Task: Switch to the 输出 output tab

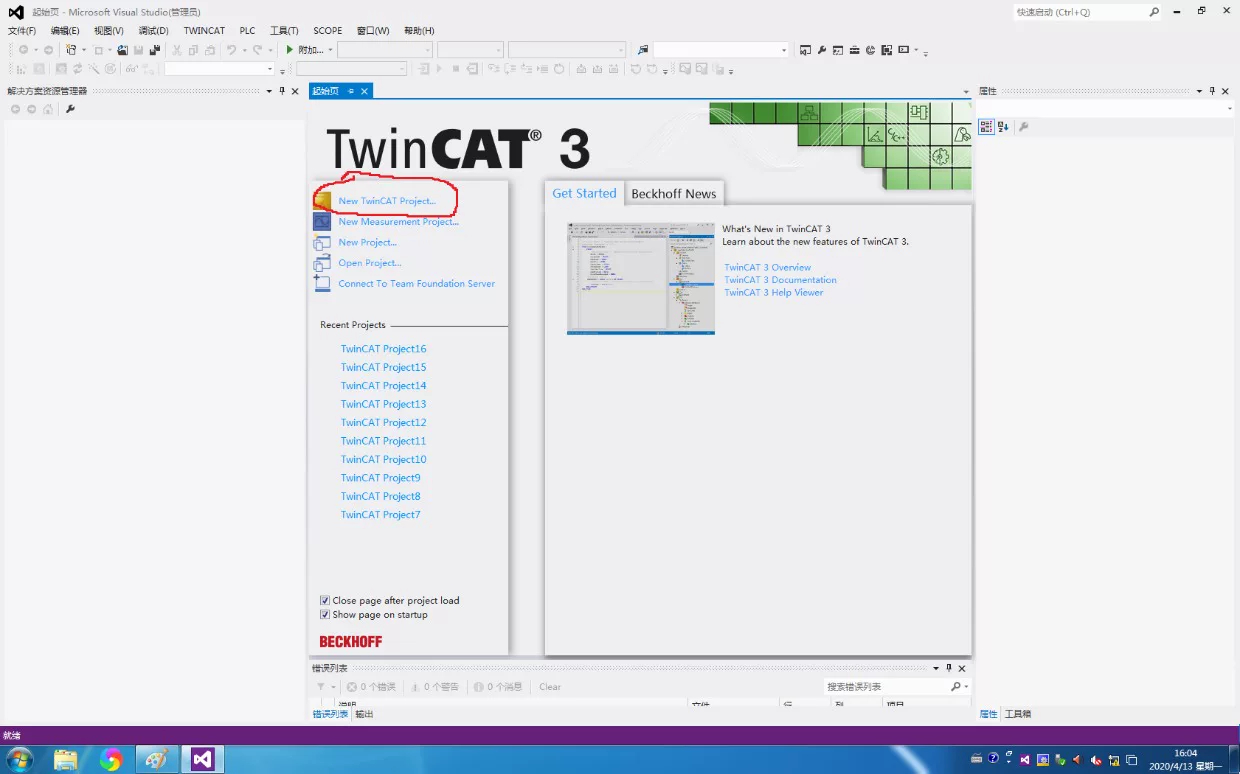Action: (x=364, y=714)
